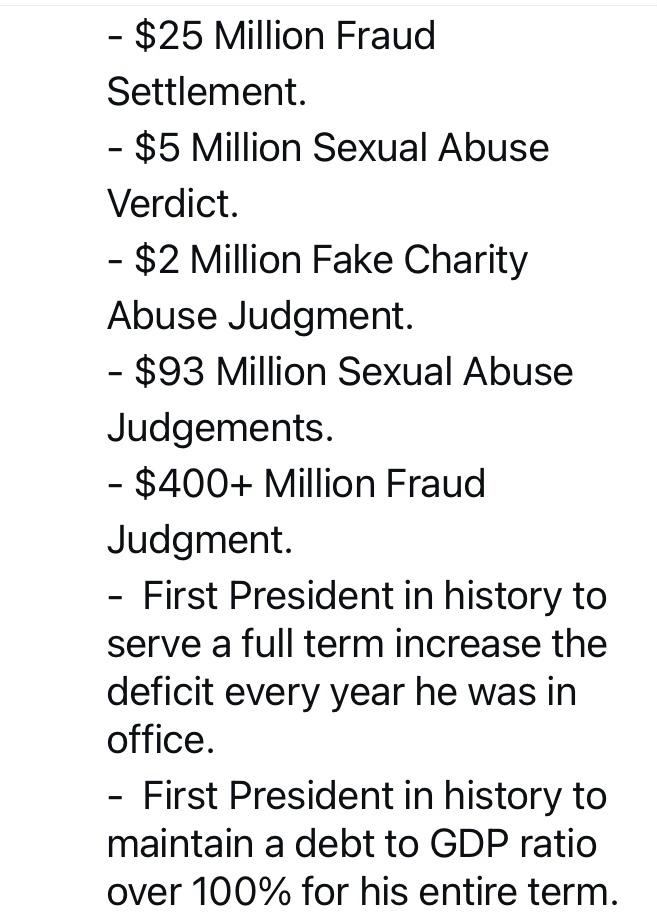Tap the "$400+ Million Fraud" line
This screenshot has height=919, width=657.
tap(296, 484)
